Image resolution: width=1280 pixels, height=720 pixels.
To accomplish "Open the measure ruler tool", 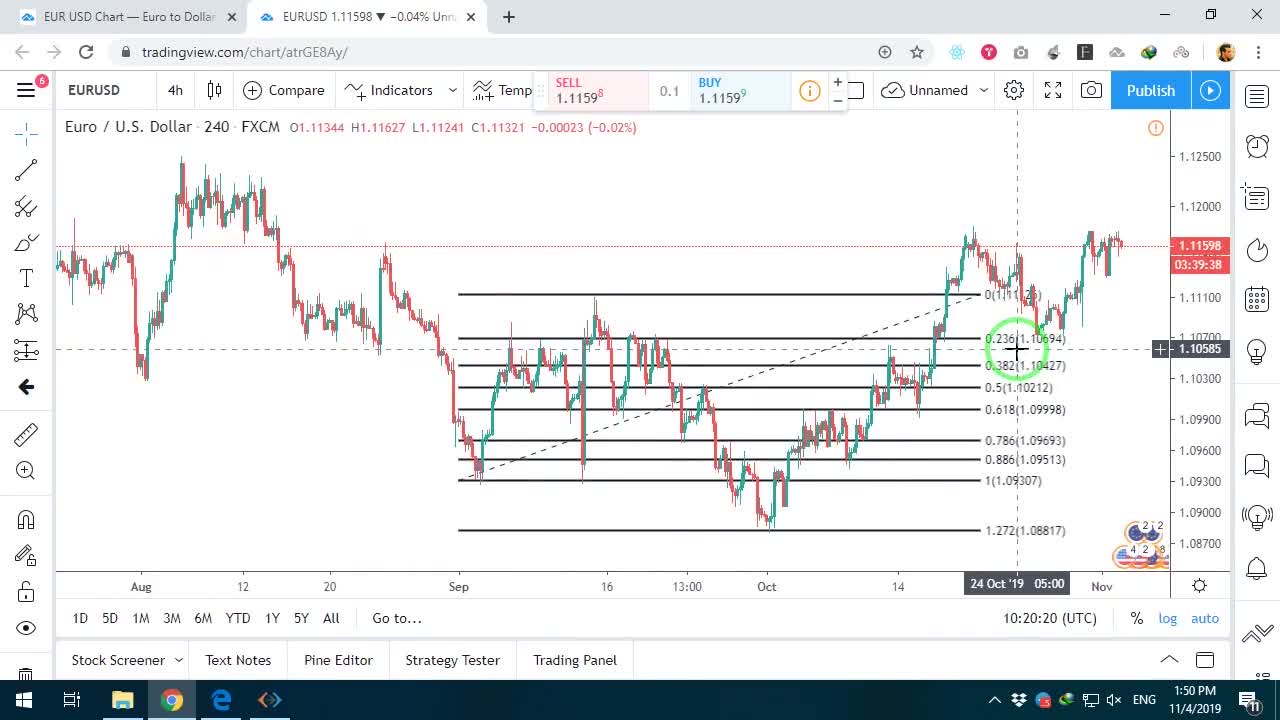I will 26,434.
